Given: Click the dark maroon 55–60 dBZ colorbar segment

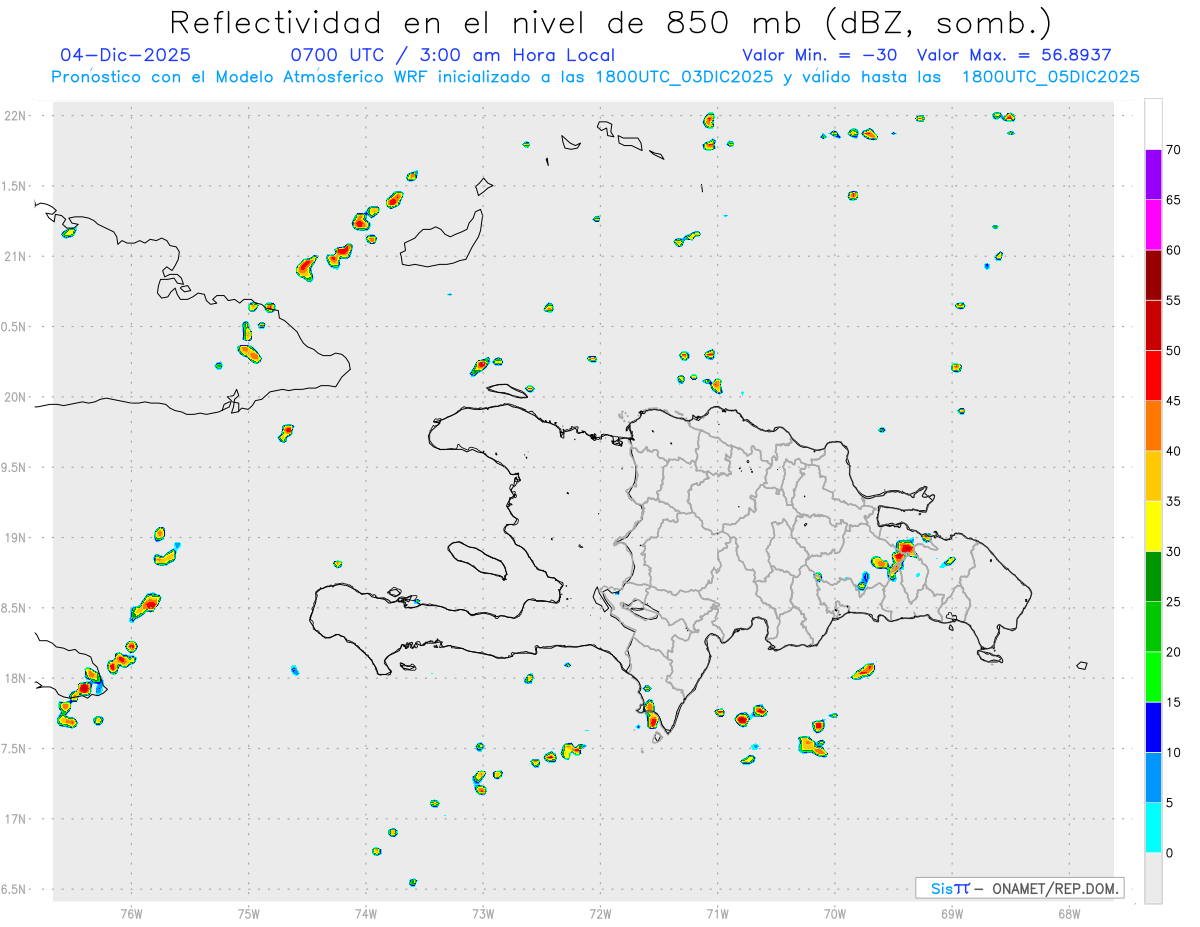Looking at the screenshot, I should (1153, 275).
